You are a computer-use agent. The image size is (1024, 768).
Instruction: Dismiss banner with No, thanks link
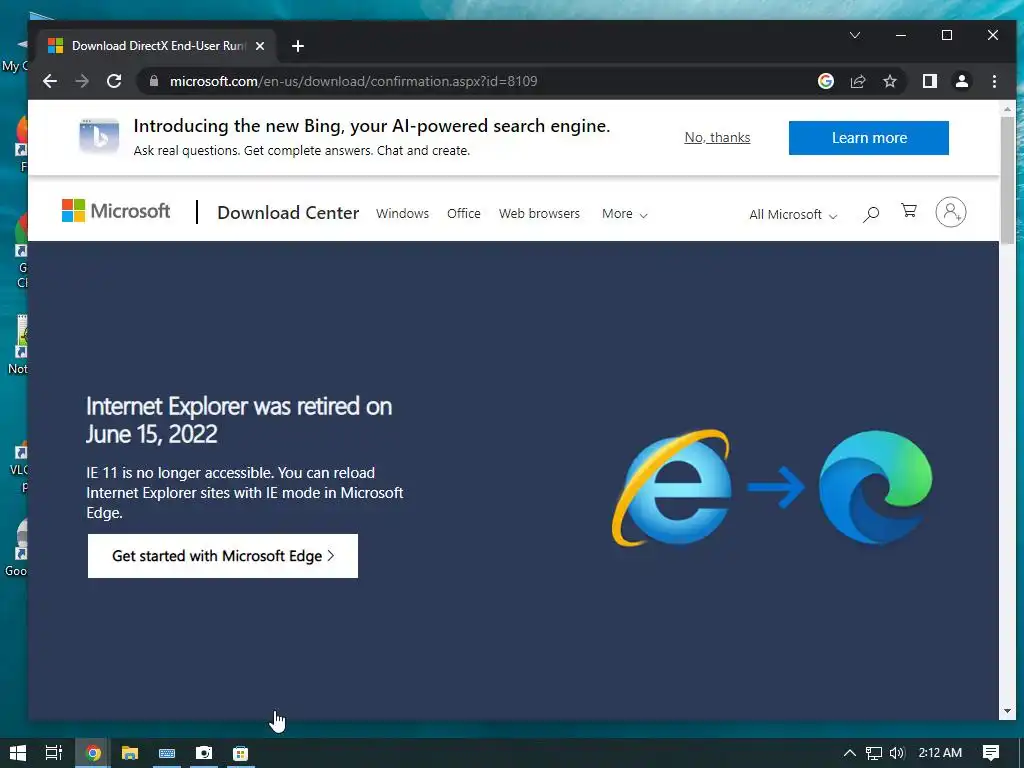[x=717, y=137]
